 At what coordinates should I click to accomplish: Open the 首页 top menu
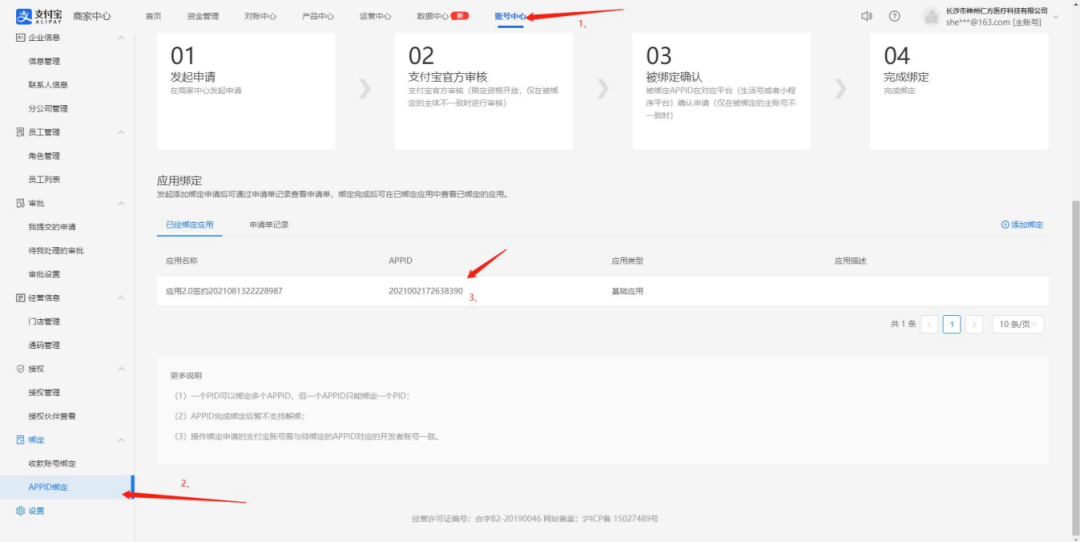(x=154, y=16)
